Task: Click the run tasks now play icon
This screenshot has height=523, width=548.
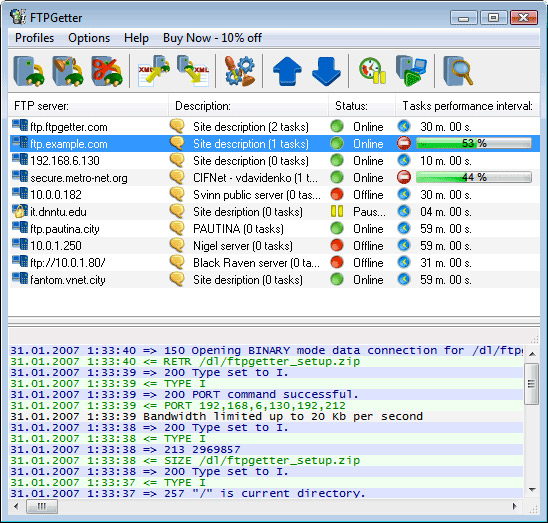Action: tap(411, 71)
